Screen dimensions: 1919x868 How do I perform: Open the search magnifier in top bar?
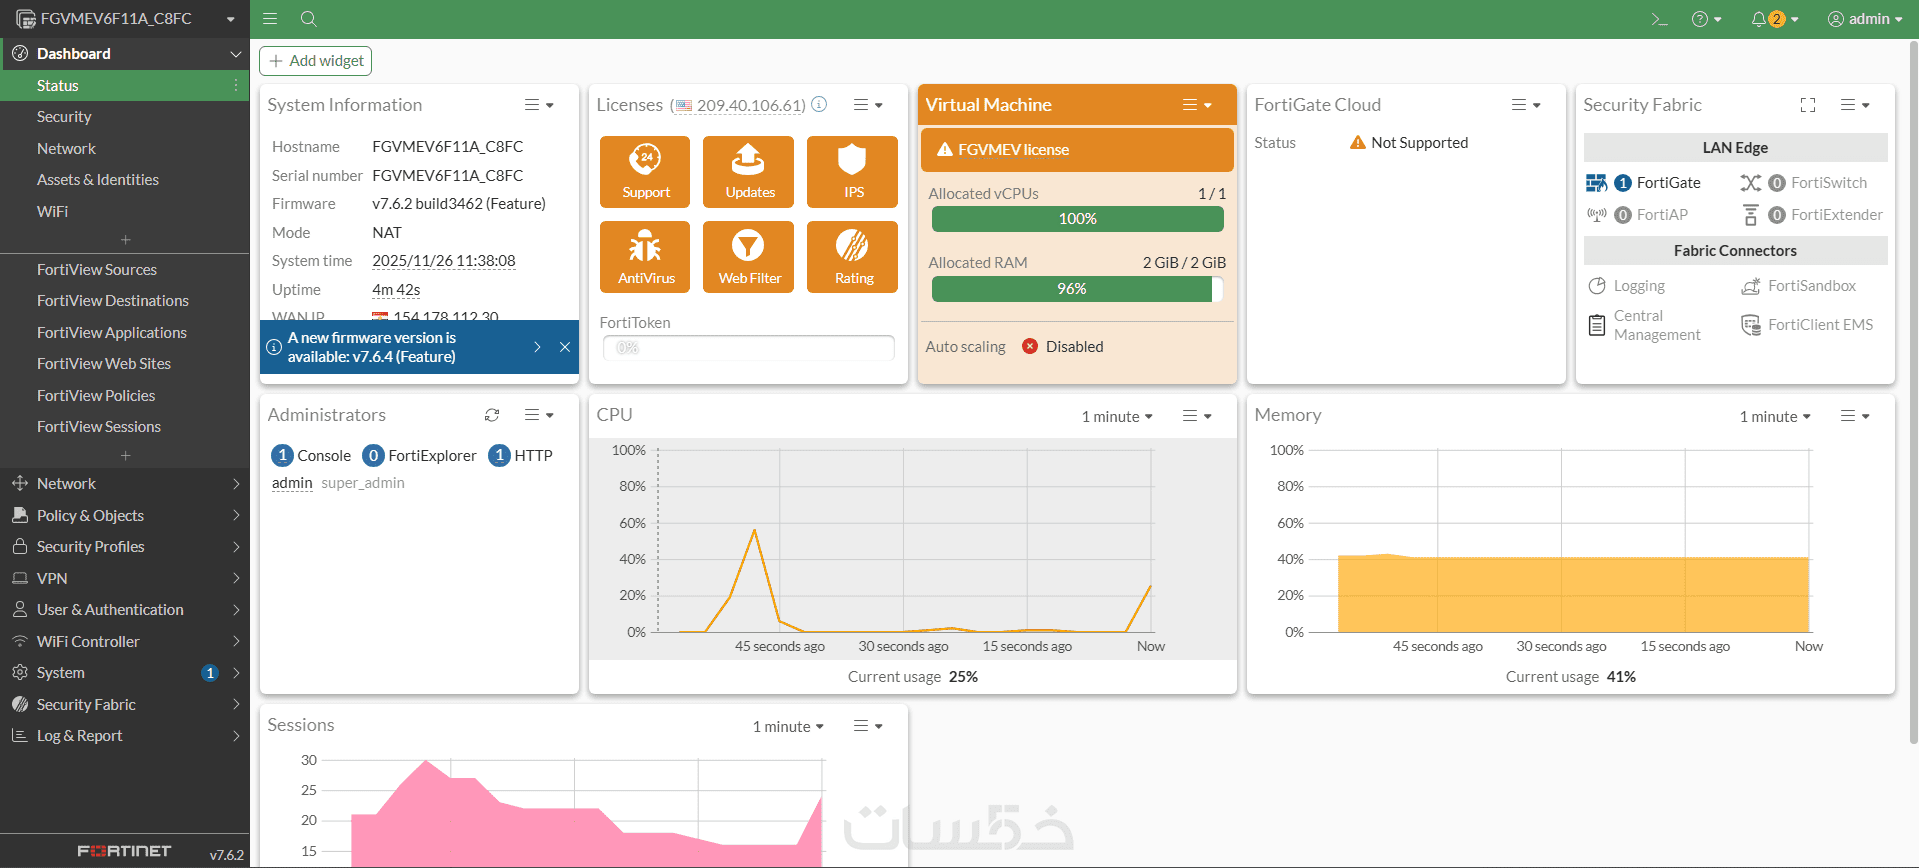[x=309, y=19]
